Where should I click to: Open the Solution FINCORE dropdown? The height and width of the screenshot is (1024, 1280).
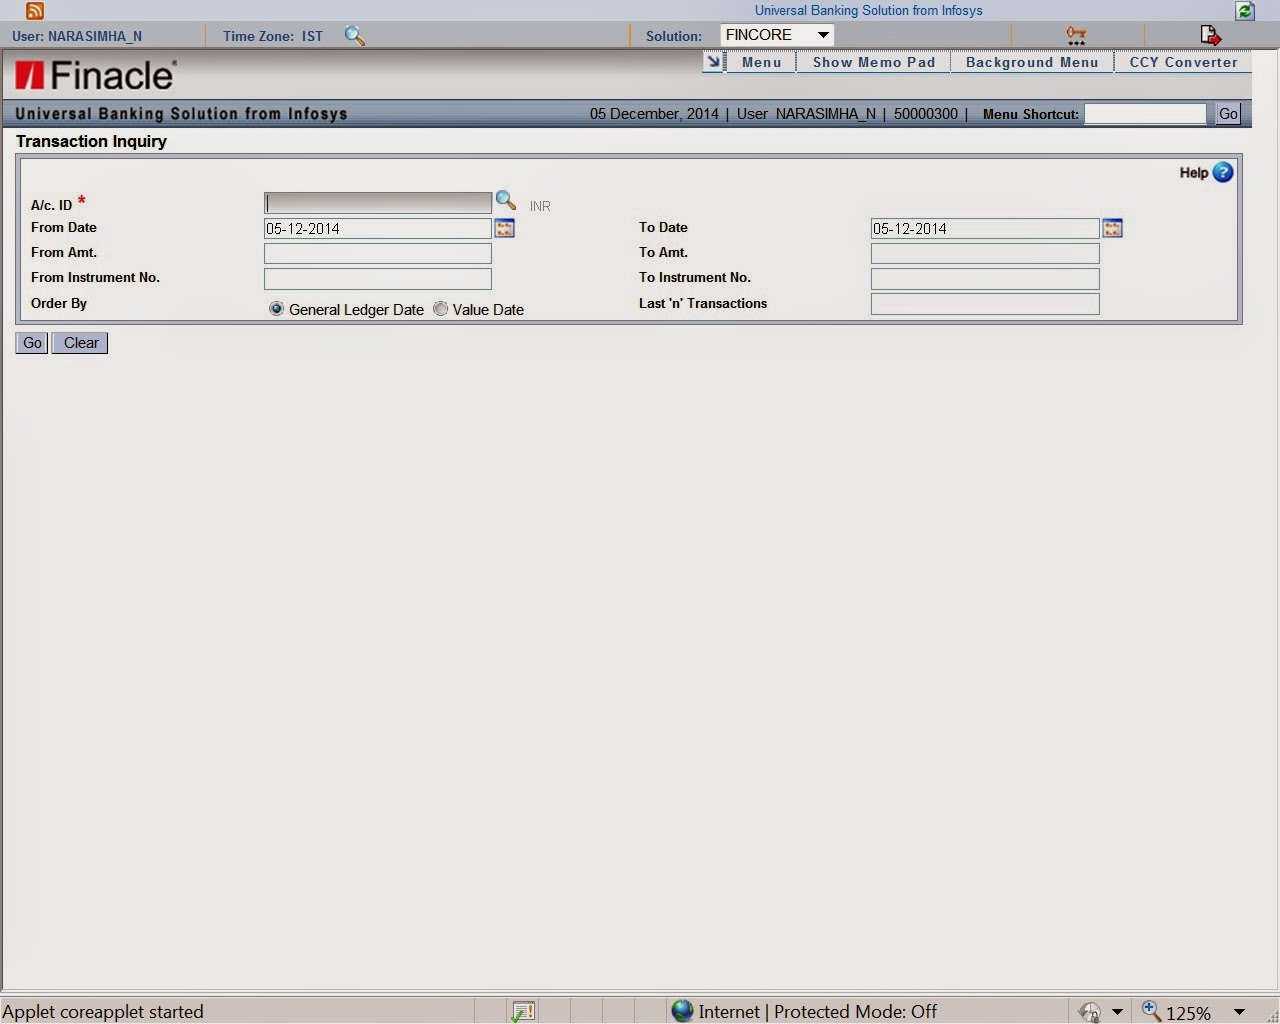coord(777,35)
